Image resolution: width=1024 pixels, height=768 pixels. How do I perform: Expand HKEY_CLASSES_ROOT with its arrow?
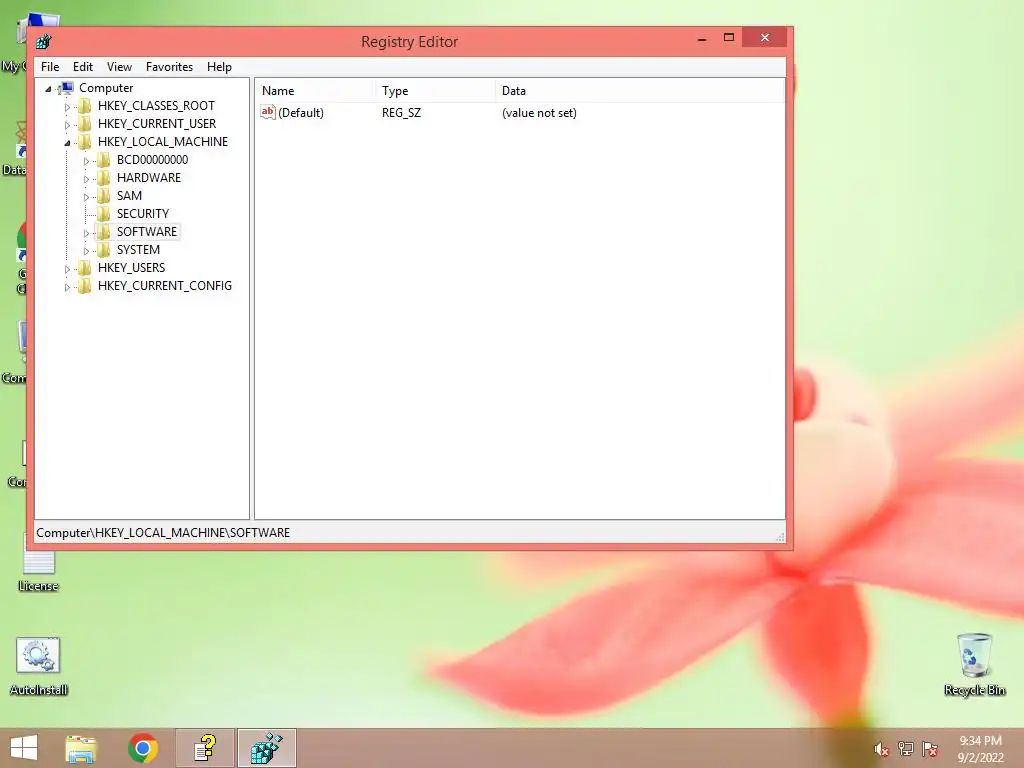[x=67, y=106]
